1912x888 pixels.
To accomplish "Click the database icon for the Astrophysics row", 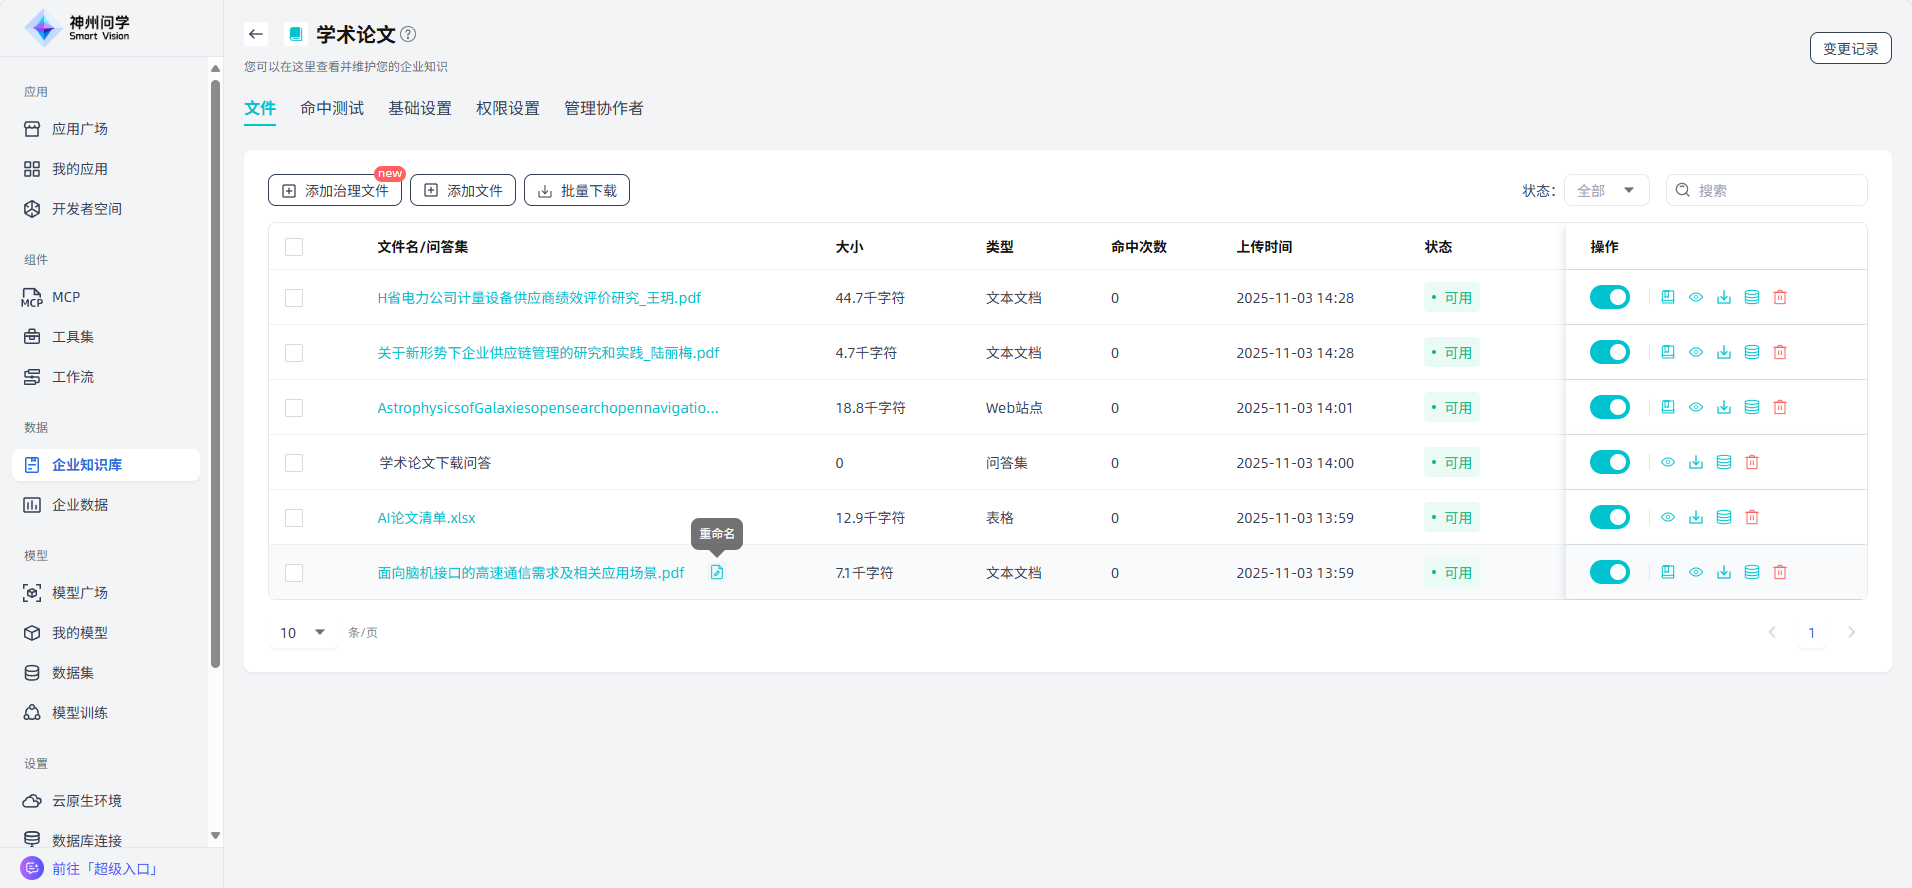I will [x=1752, y=408].
